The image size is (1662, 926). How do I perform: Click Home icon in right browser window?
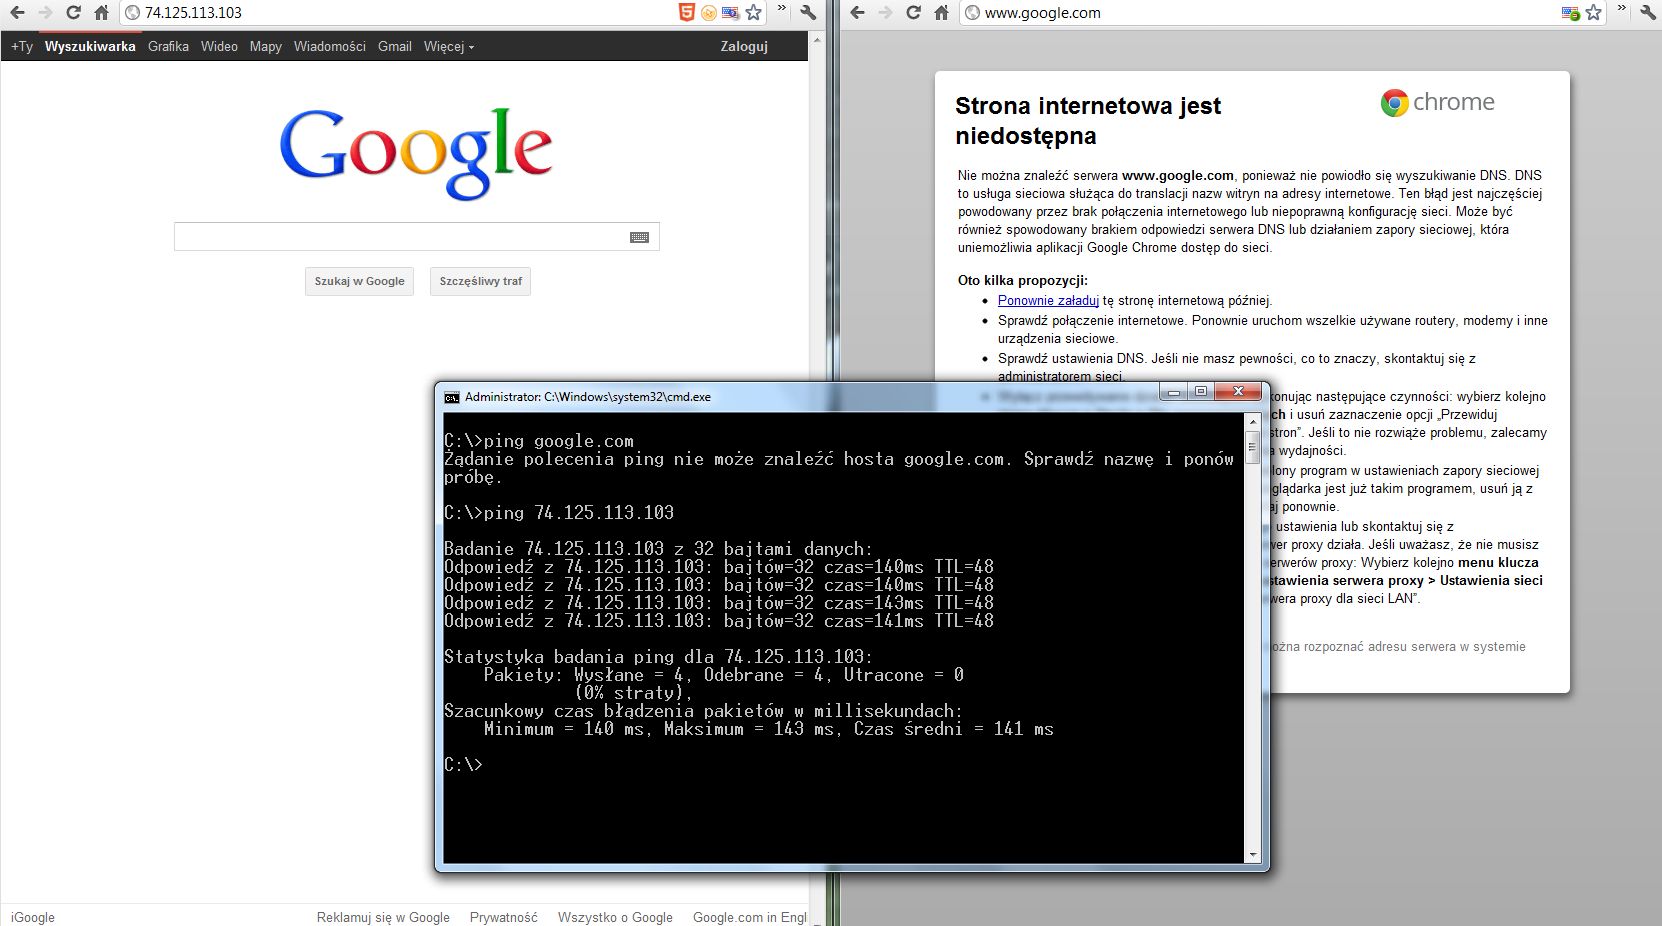click(x=941, y=13)
